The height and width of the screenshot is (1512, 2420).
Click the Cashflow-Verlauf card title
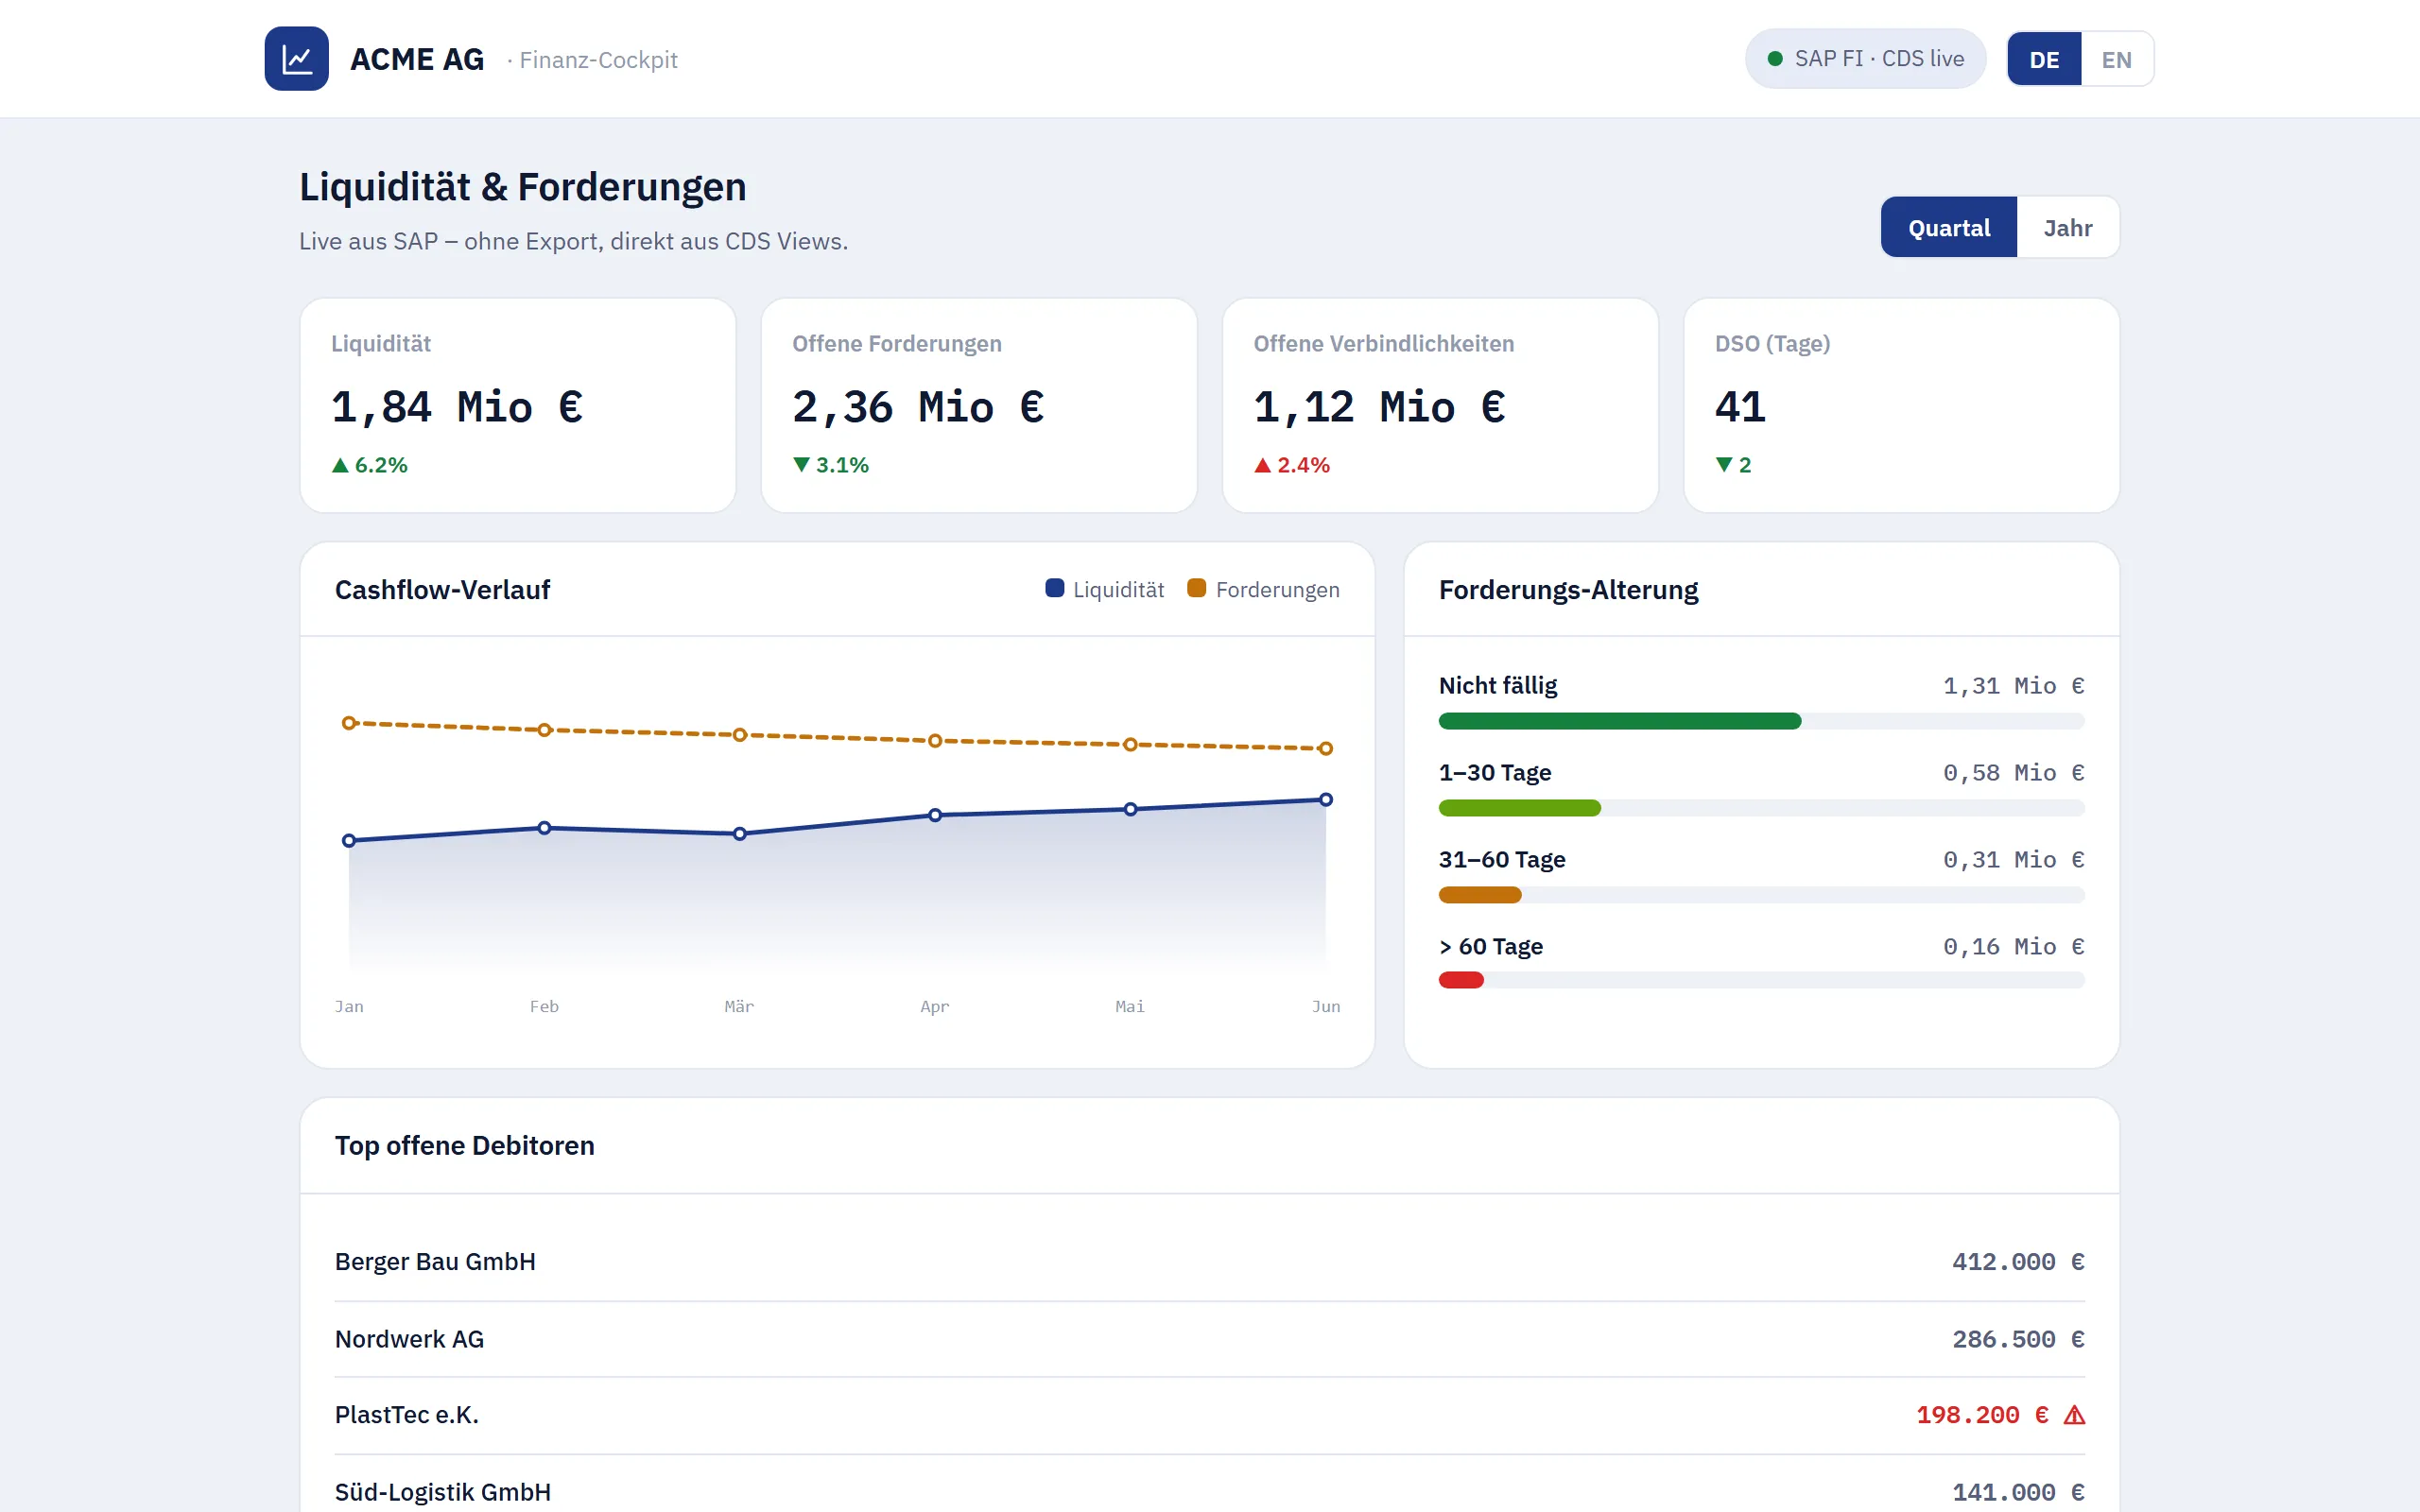point(442,590)
